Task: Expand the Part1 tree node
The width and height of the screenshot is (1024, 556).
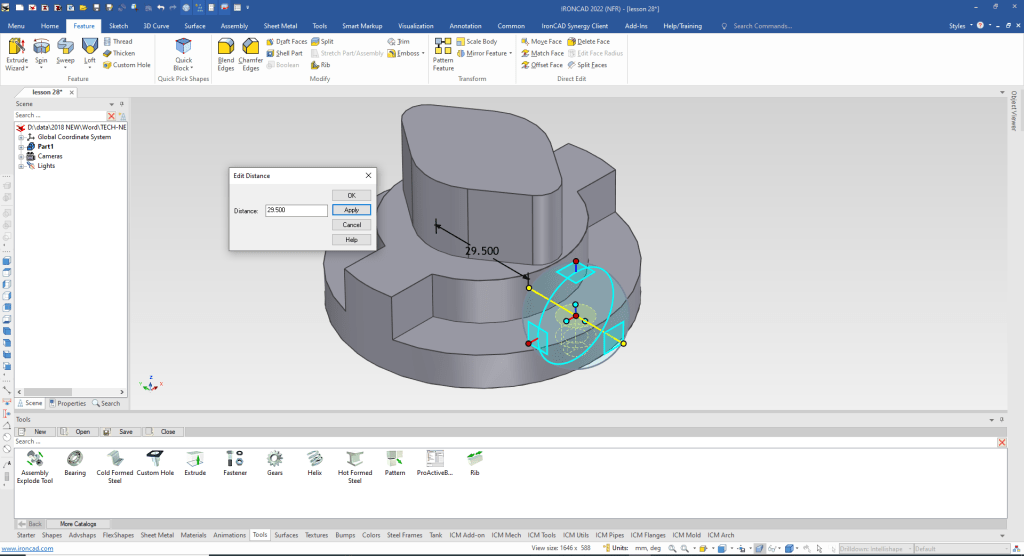Action: point(20,147)
